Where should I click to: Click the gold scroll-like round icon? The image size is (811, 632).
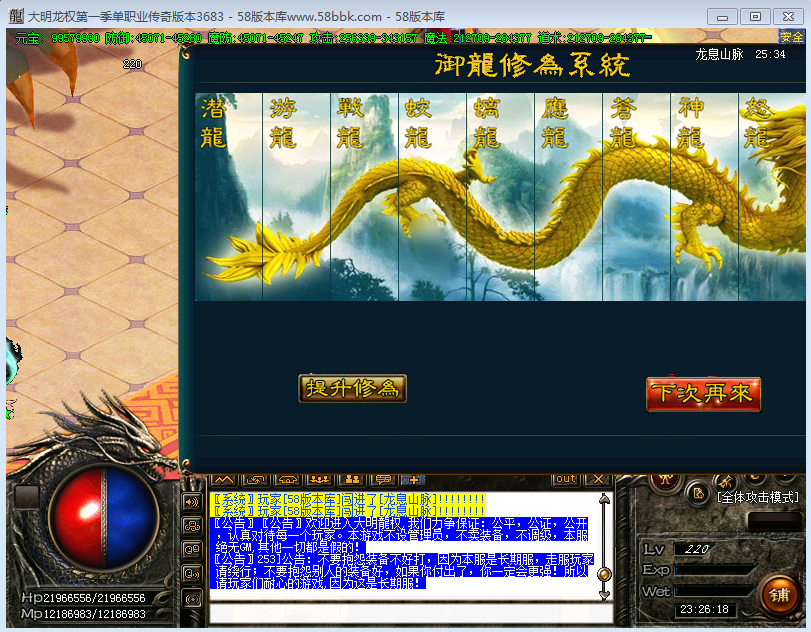point(726,483)
